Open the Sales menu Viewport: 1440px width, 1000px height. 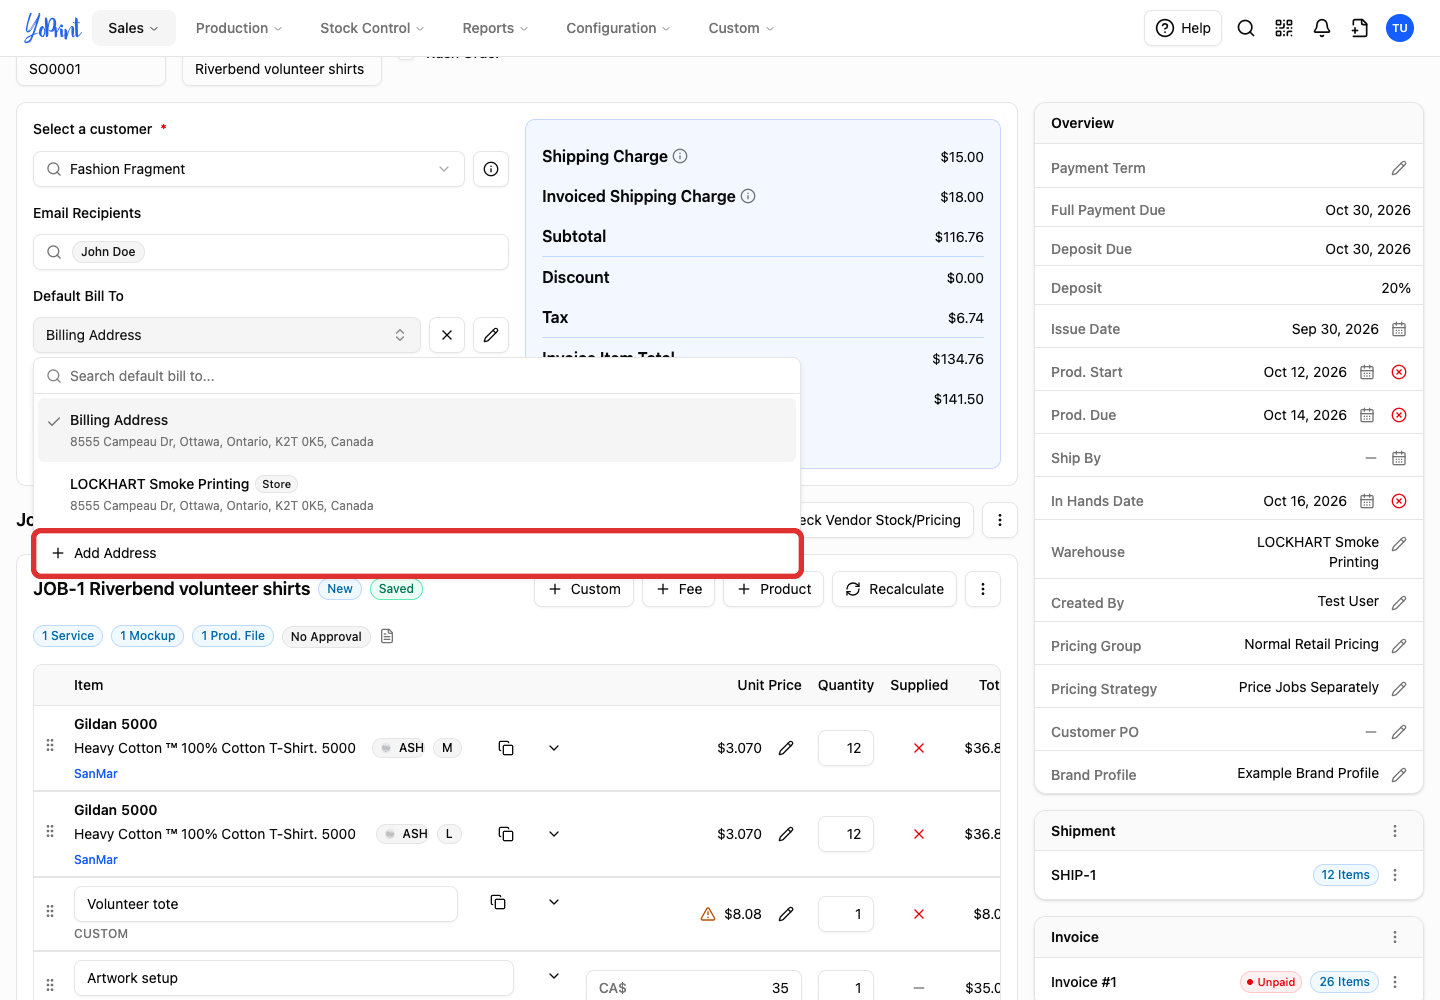click(133, 28)
